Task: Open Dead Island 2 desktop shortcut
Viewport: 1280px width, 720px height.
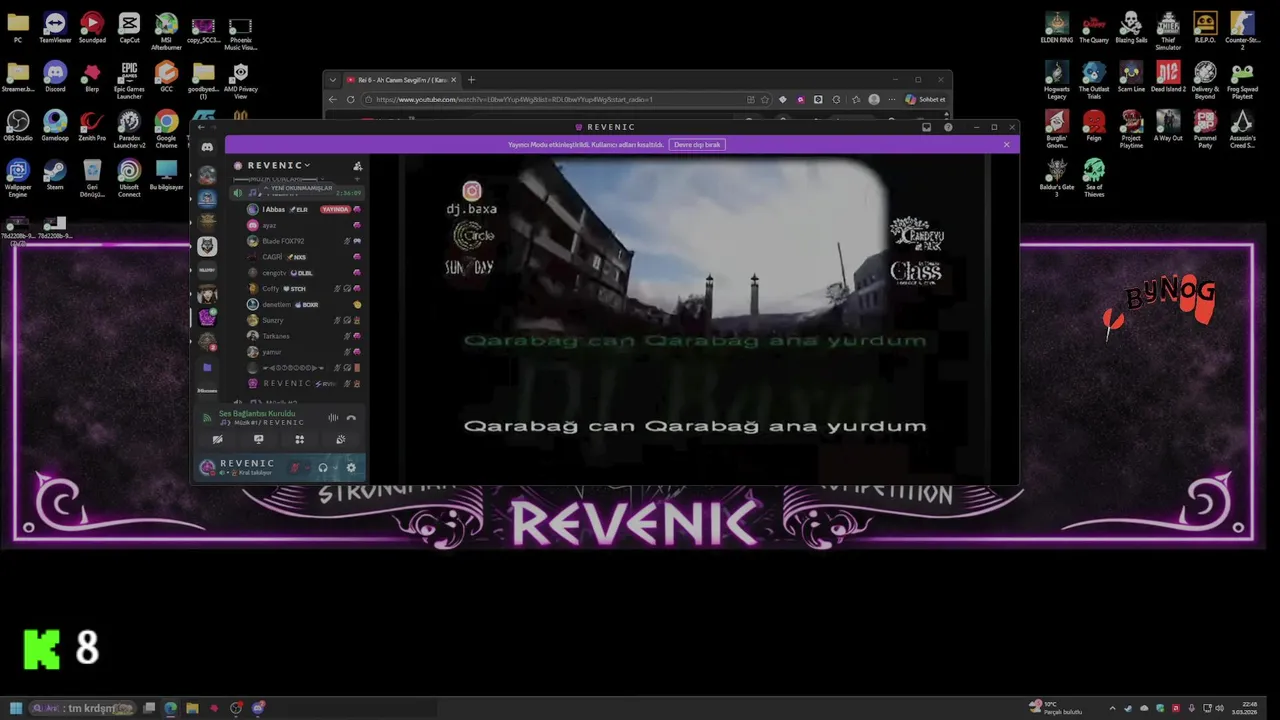Action: pyautogui.click(x=1168, y=77)
